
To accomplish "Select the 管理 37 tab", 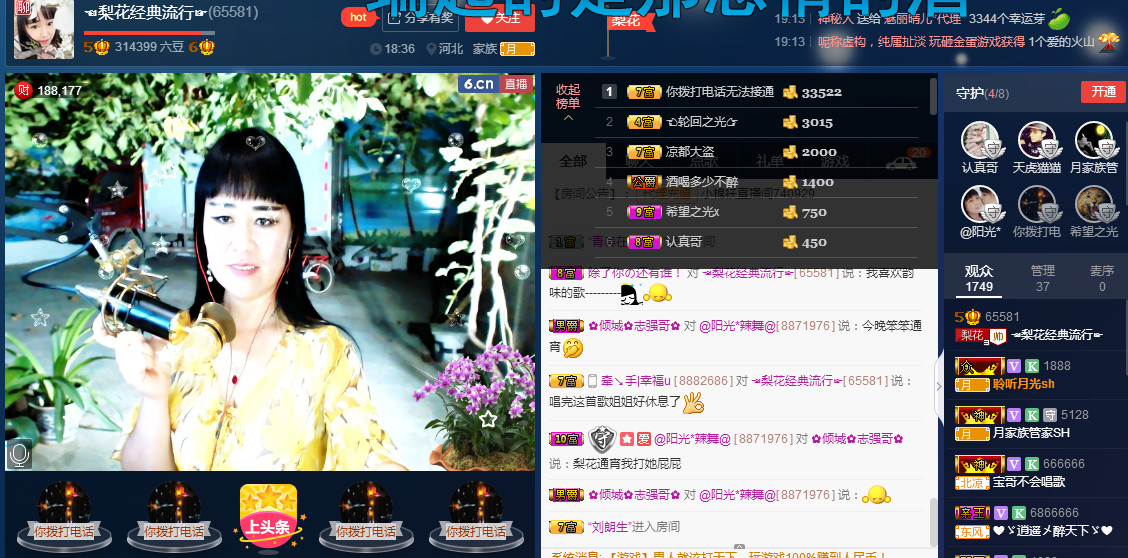I will pos(1042,278).
